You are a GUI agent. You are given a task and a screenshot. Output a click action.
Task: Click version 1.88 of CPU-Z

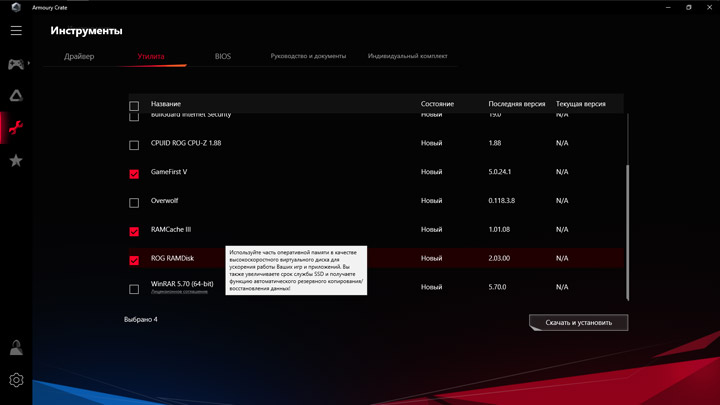coord(495,143)
